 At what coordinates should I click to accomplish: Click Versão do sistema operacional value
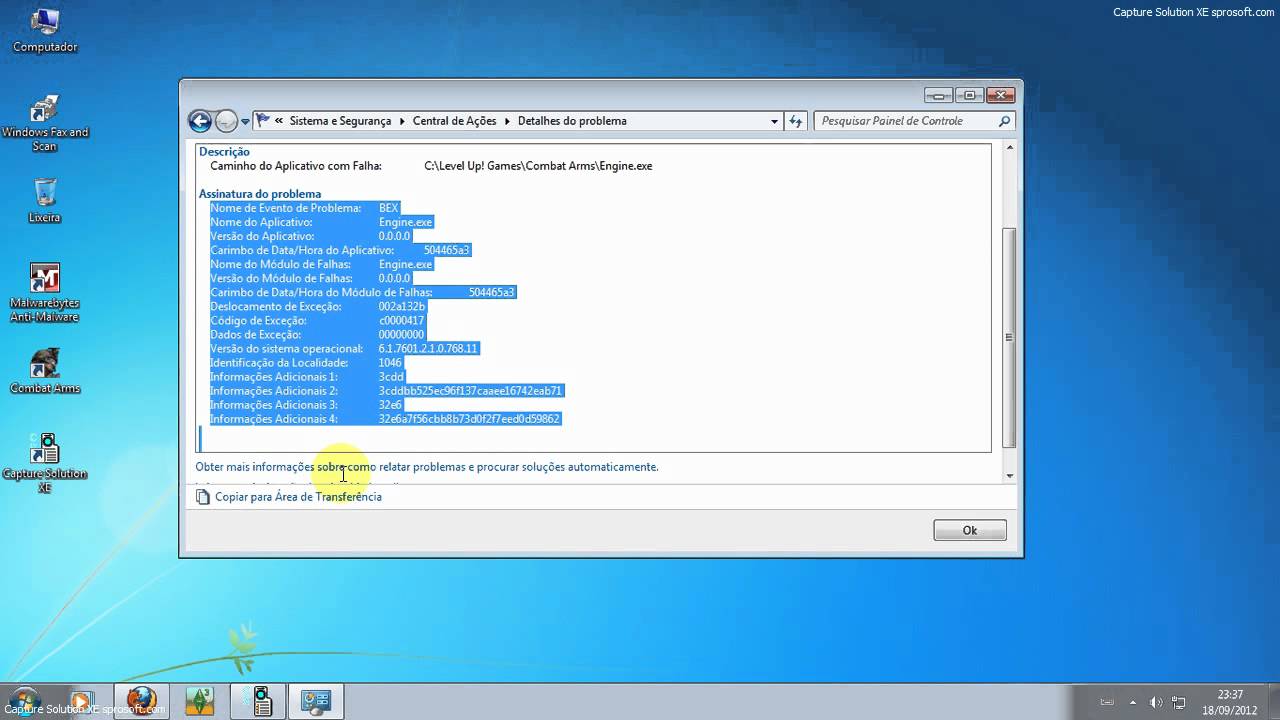point(428,348)
